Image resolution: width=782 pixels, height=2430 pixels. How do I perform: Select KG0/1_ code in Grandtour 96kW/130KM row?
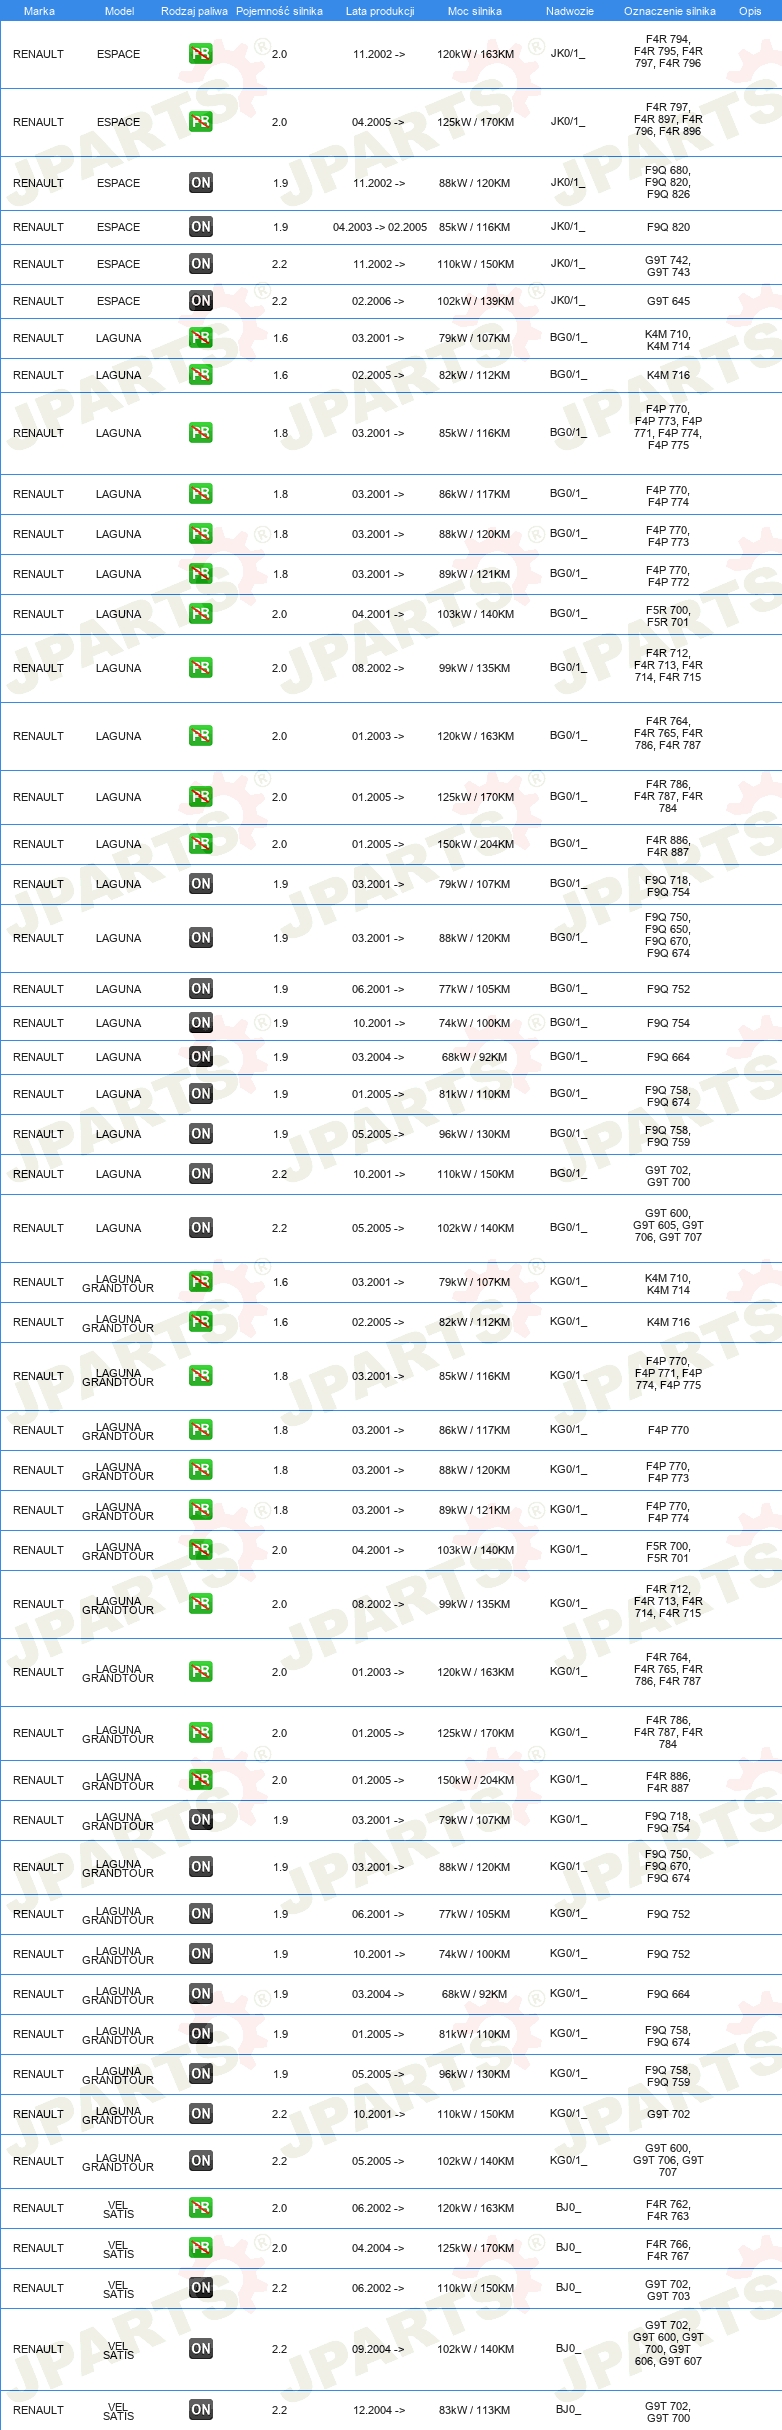tap(568, 2074)
